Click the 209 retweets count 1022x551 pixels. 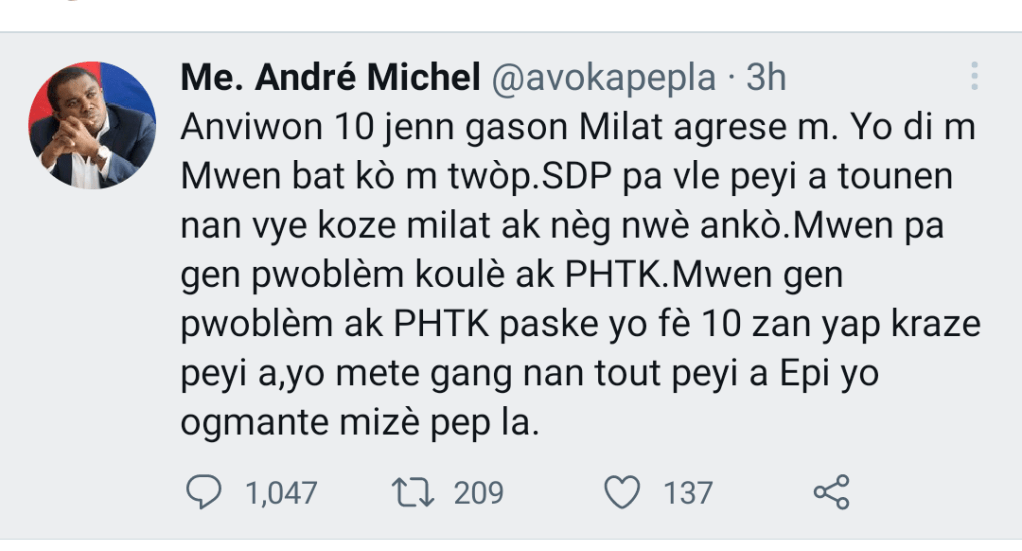pyautogui.click(x=478, y=493)
